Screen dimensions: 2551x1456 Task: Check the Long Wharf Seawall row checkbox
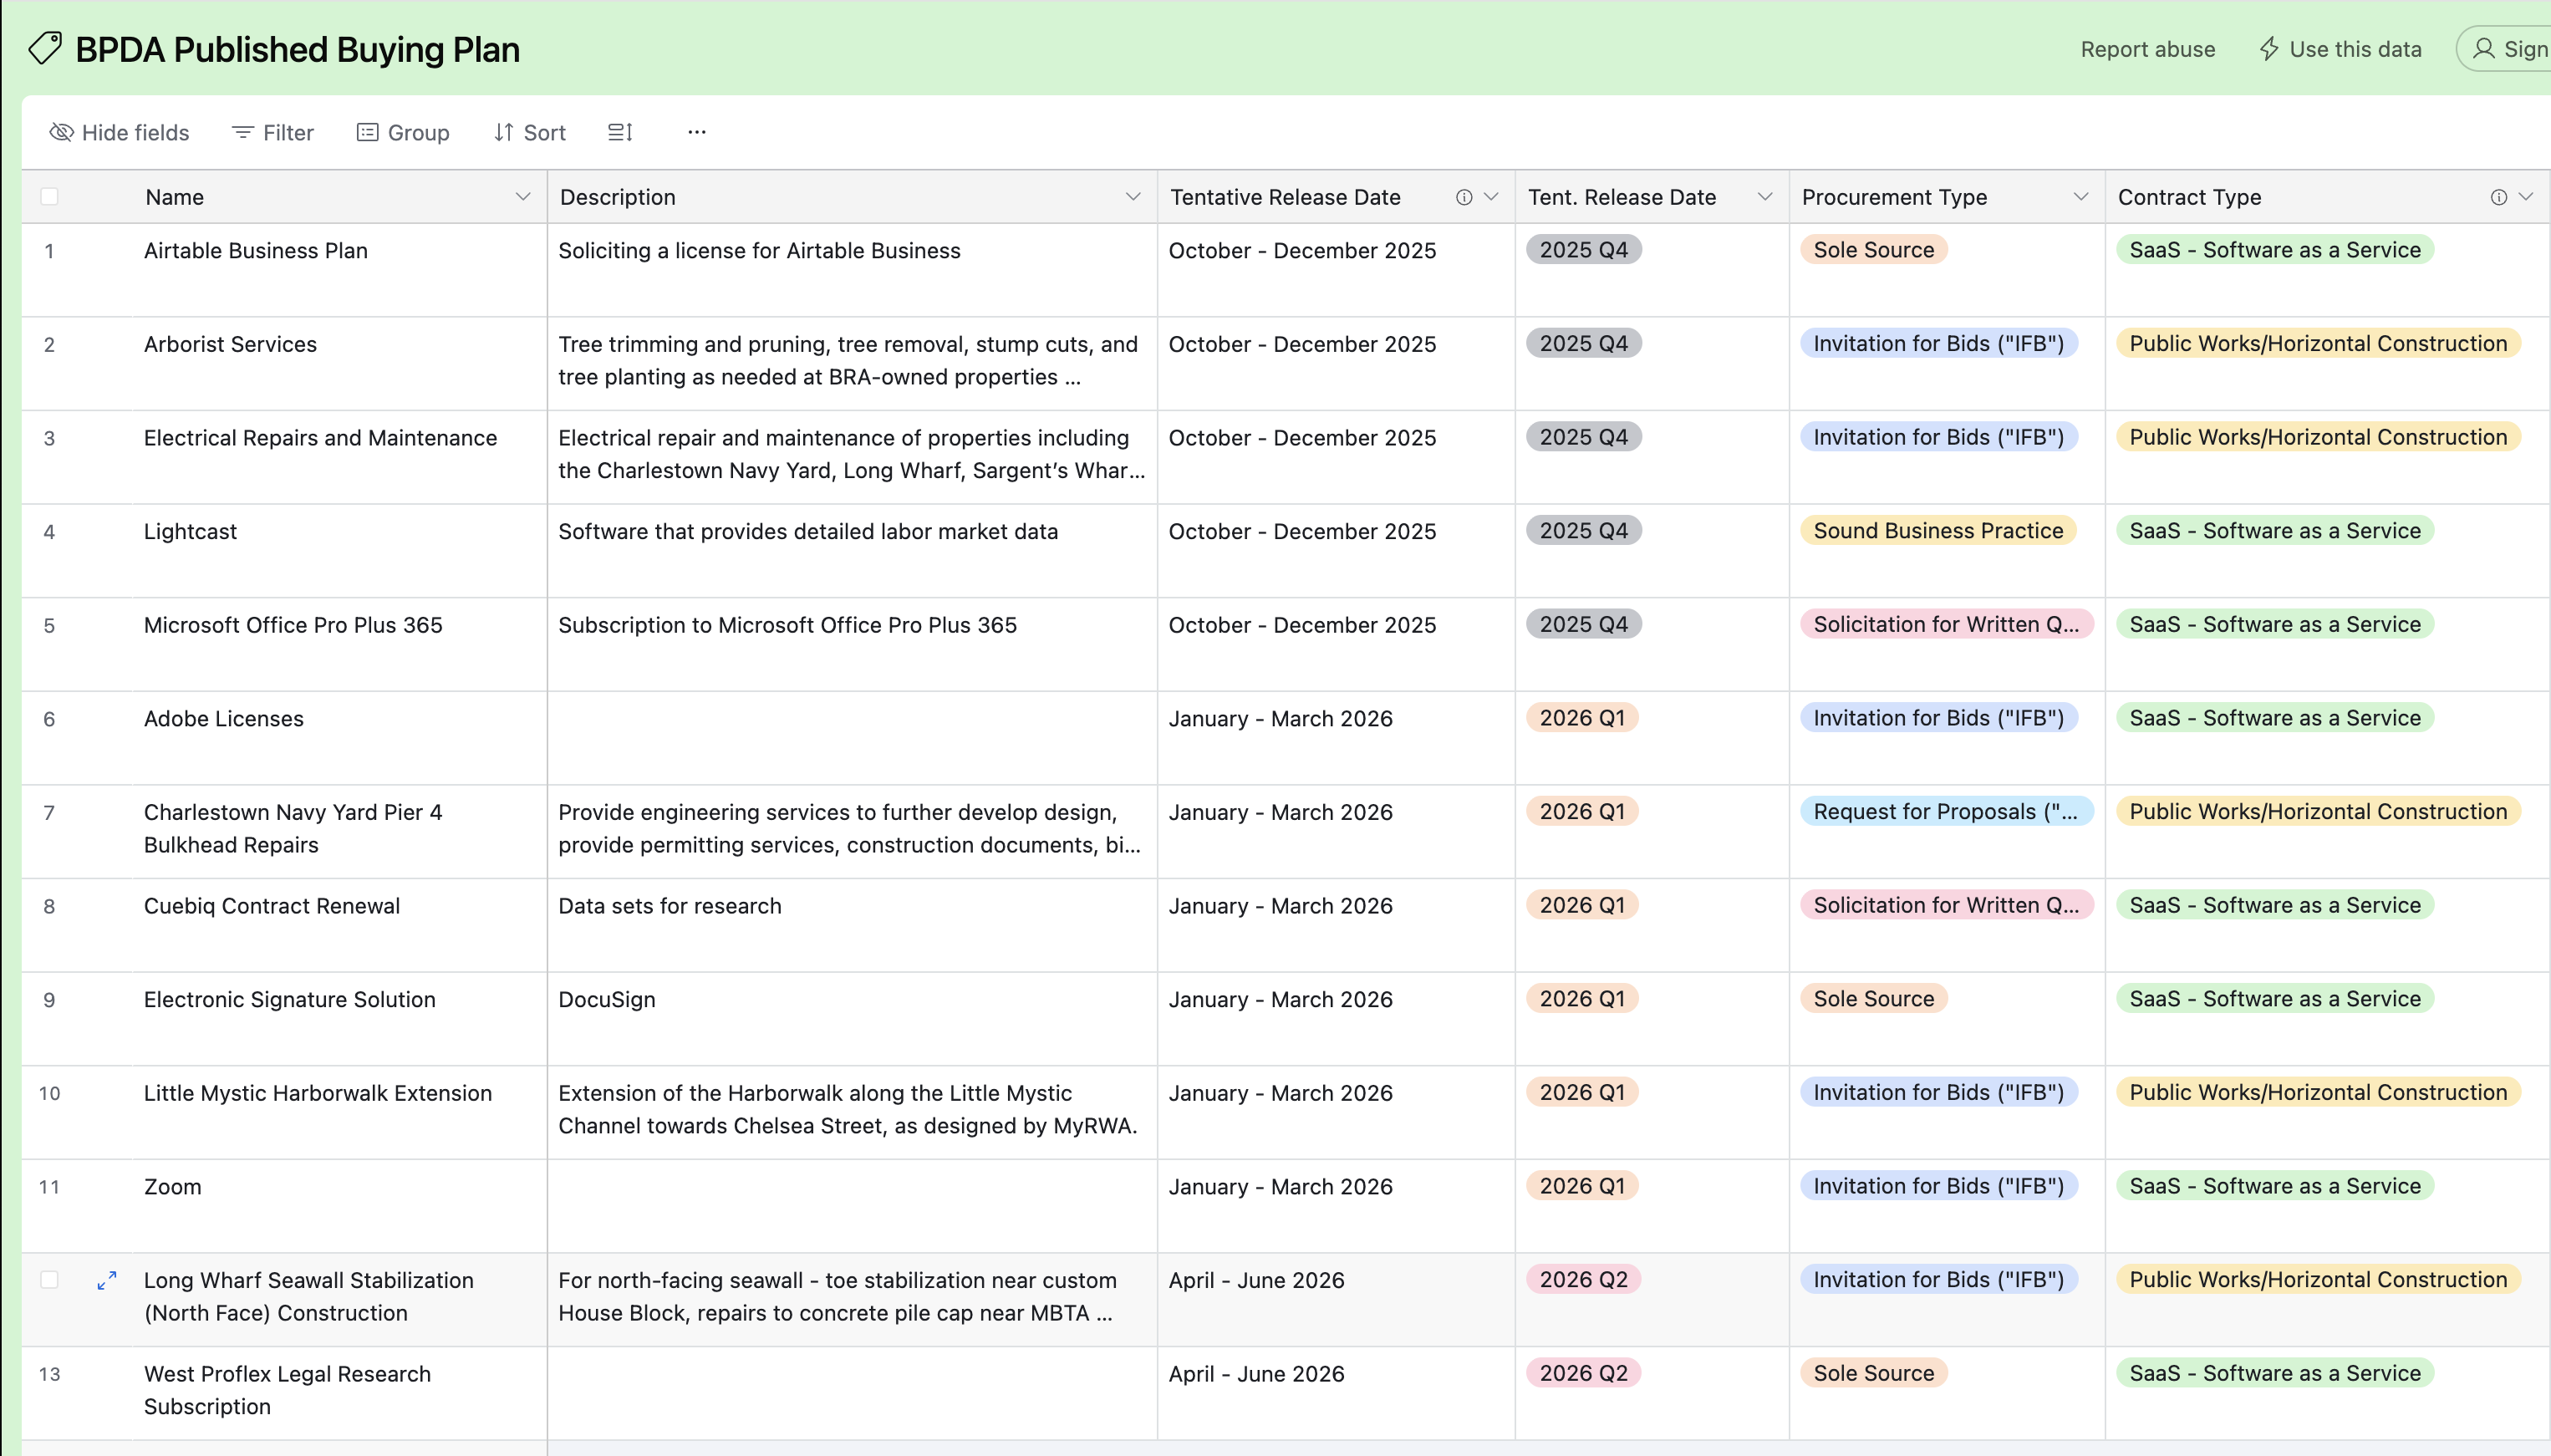[x=49, y=1280]
